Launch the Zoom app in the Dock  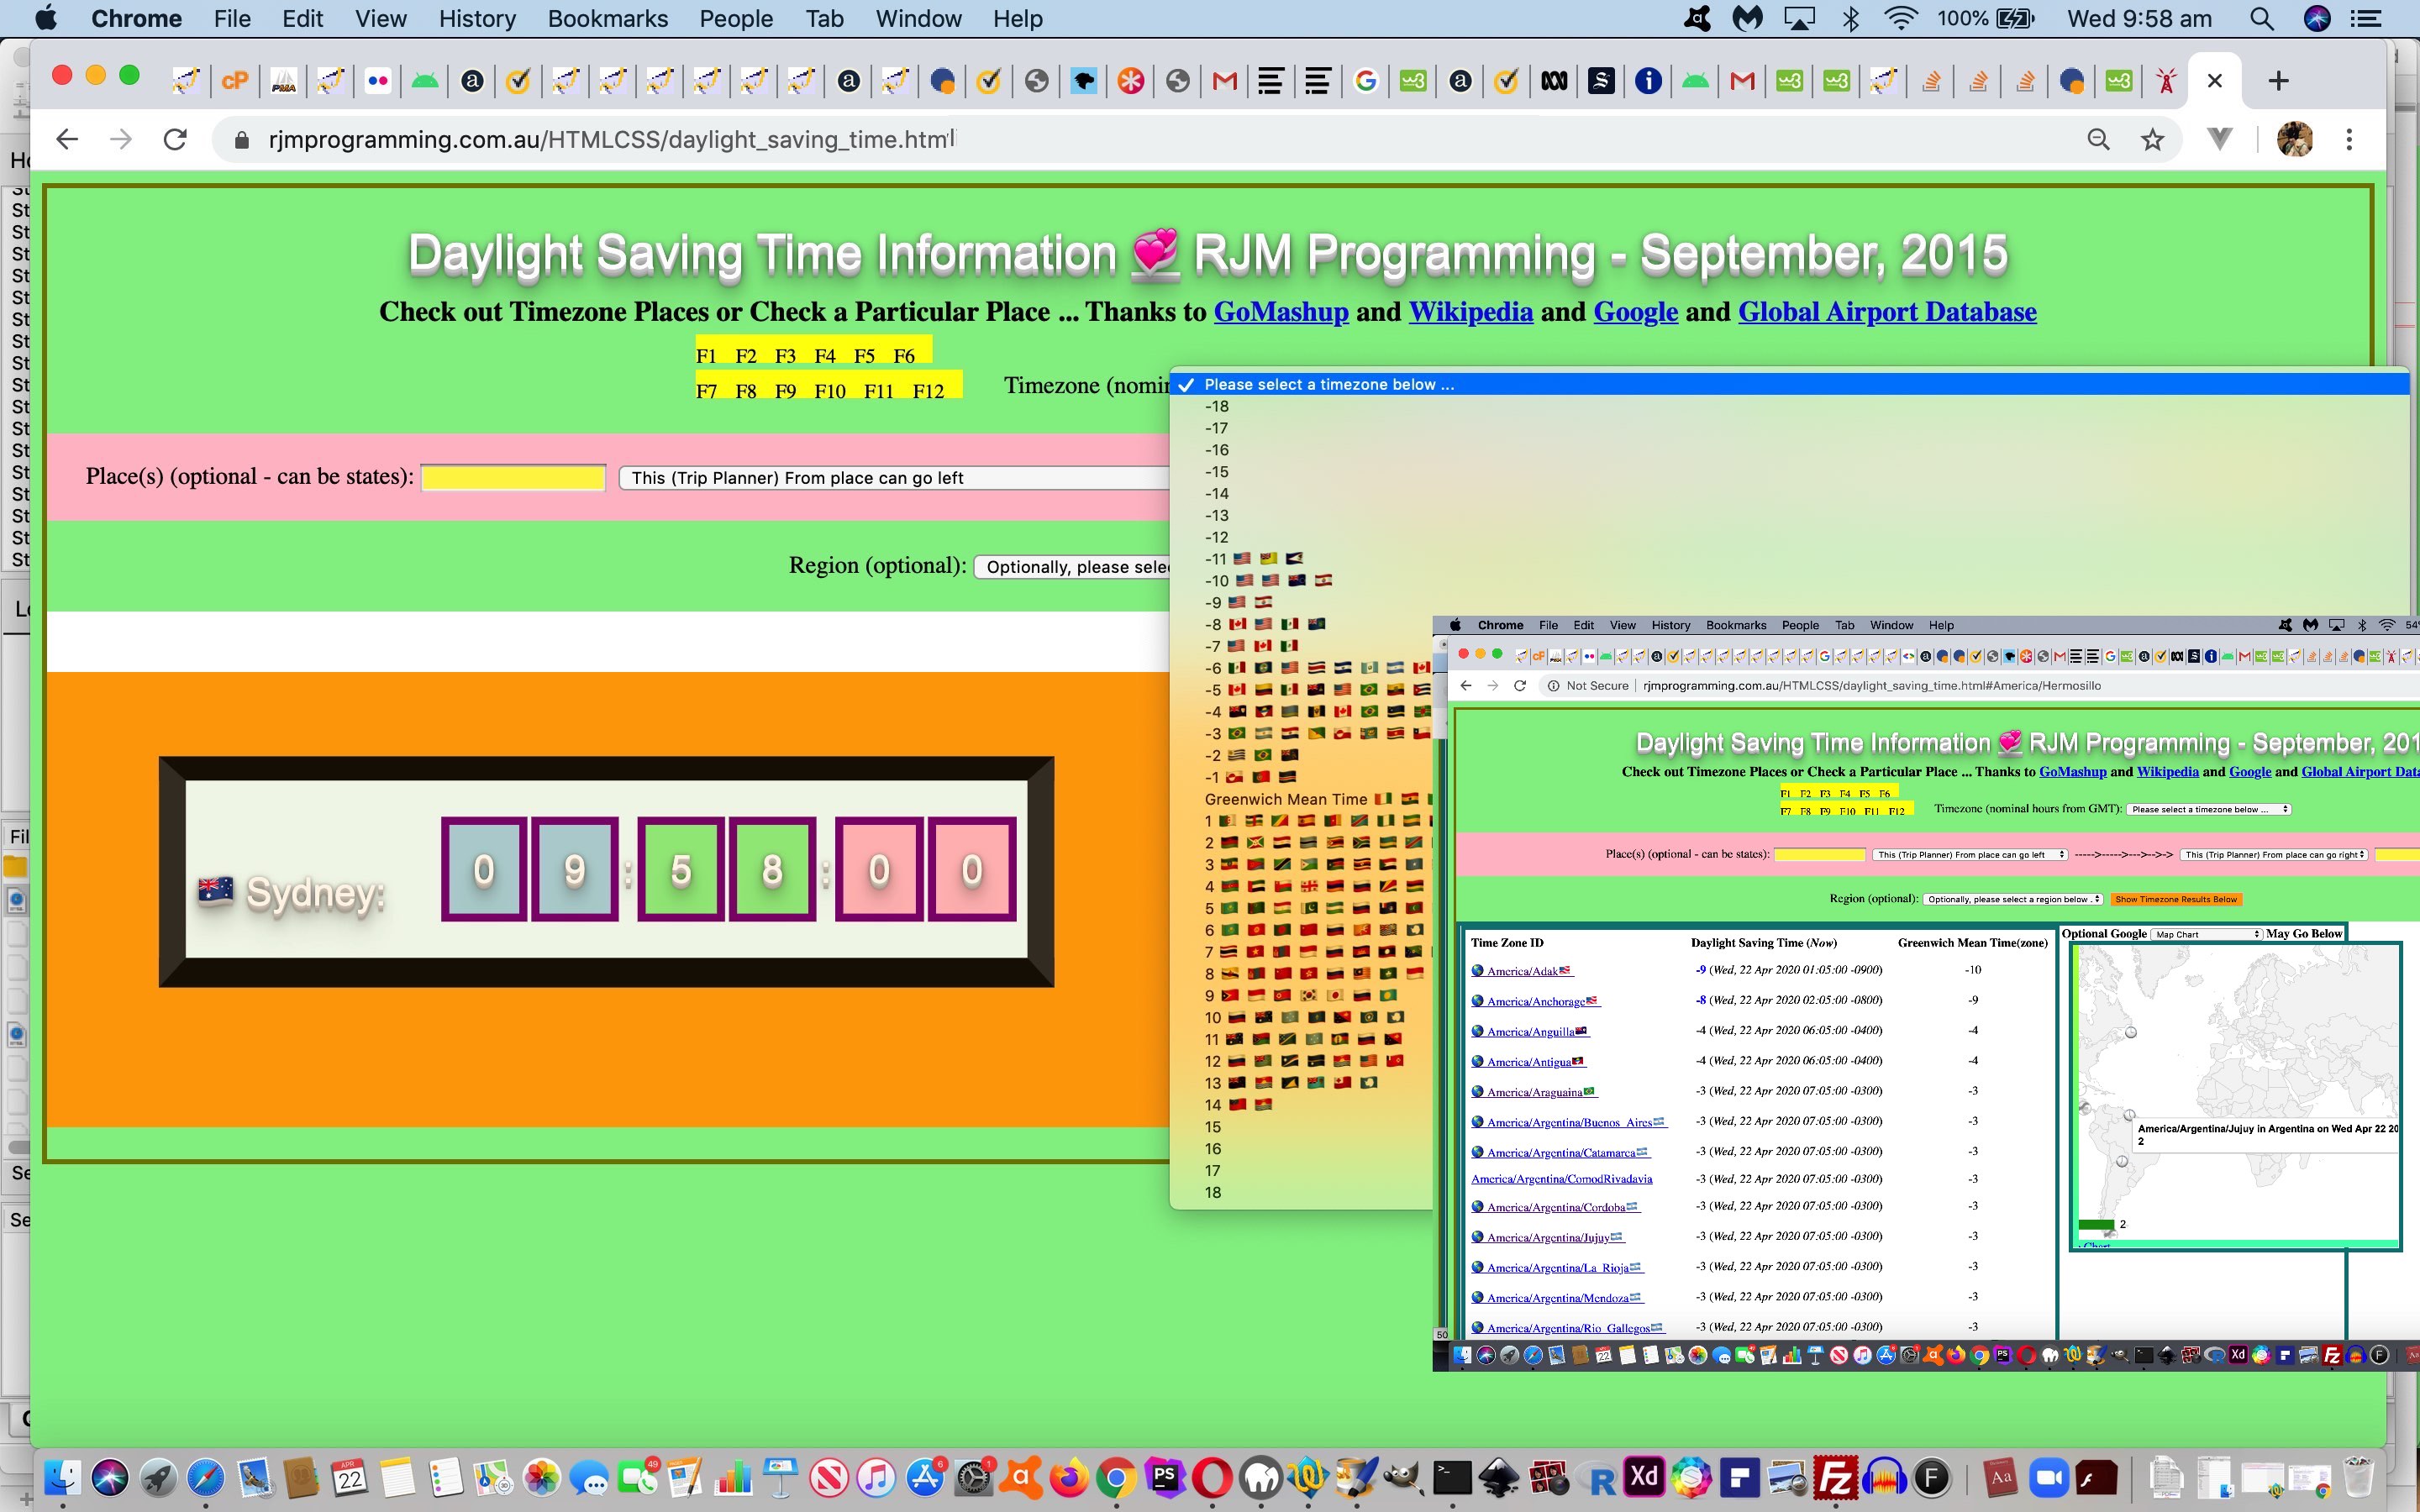pos(2048,1477)
